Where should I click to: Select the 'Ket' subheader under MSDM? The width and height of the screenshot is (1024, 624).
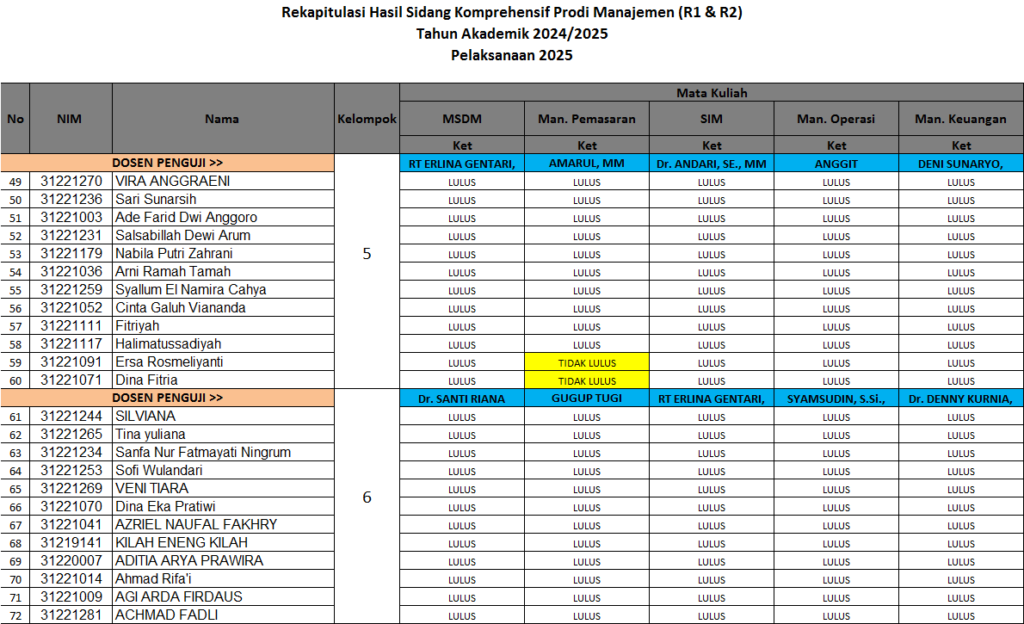tap(462, 145)
